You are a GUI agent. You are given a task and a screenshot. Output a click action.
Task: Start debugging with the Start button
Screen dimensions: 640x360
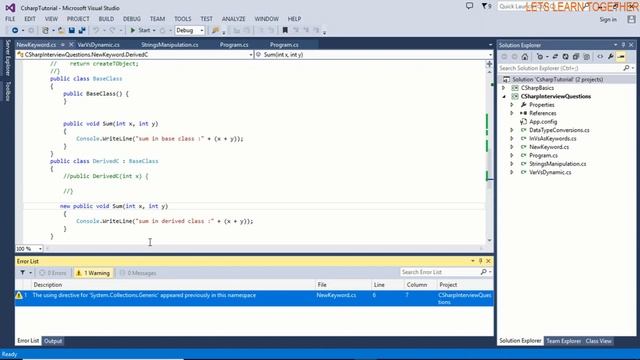(140, 30)
